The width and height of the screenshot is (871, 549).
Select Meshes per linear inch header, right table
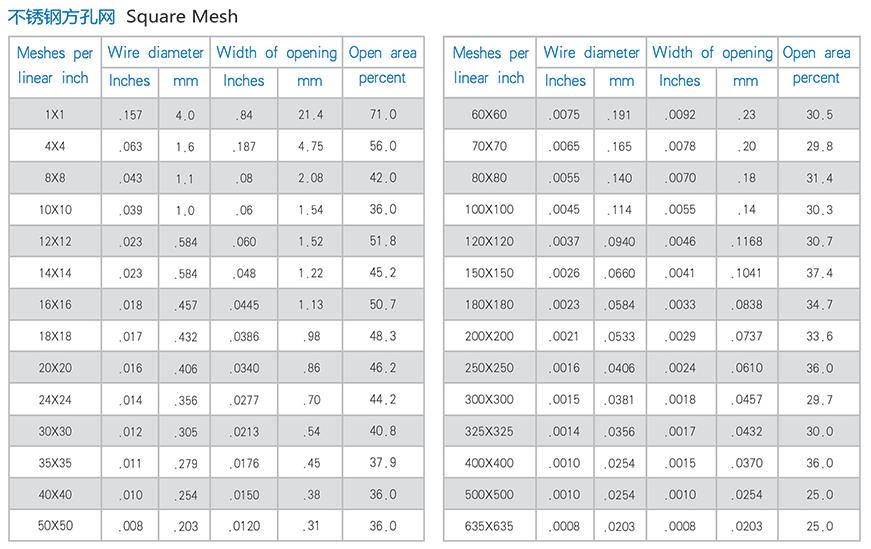tap(490, 66)
